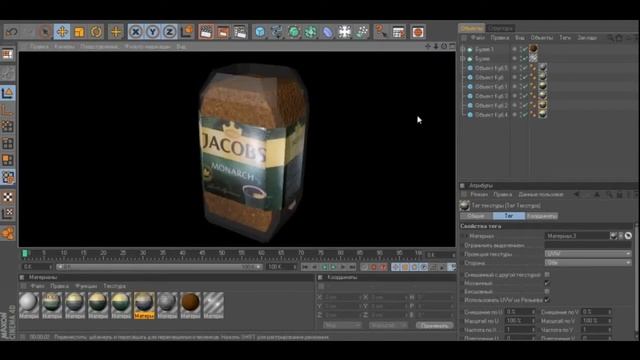The image size is (640, 360).
Task: Click the green NURBS generator icon
Action: 294,32
